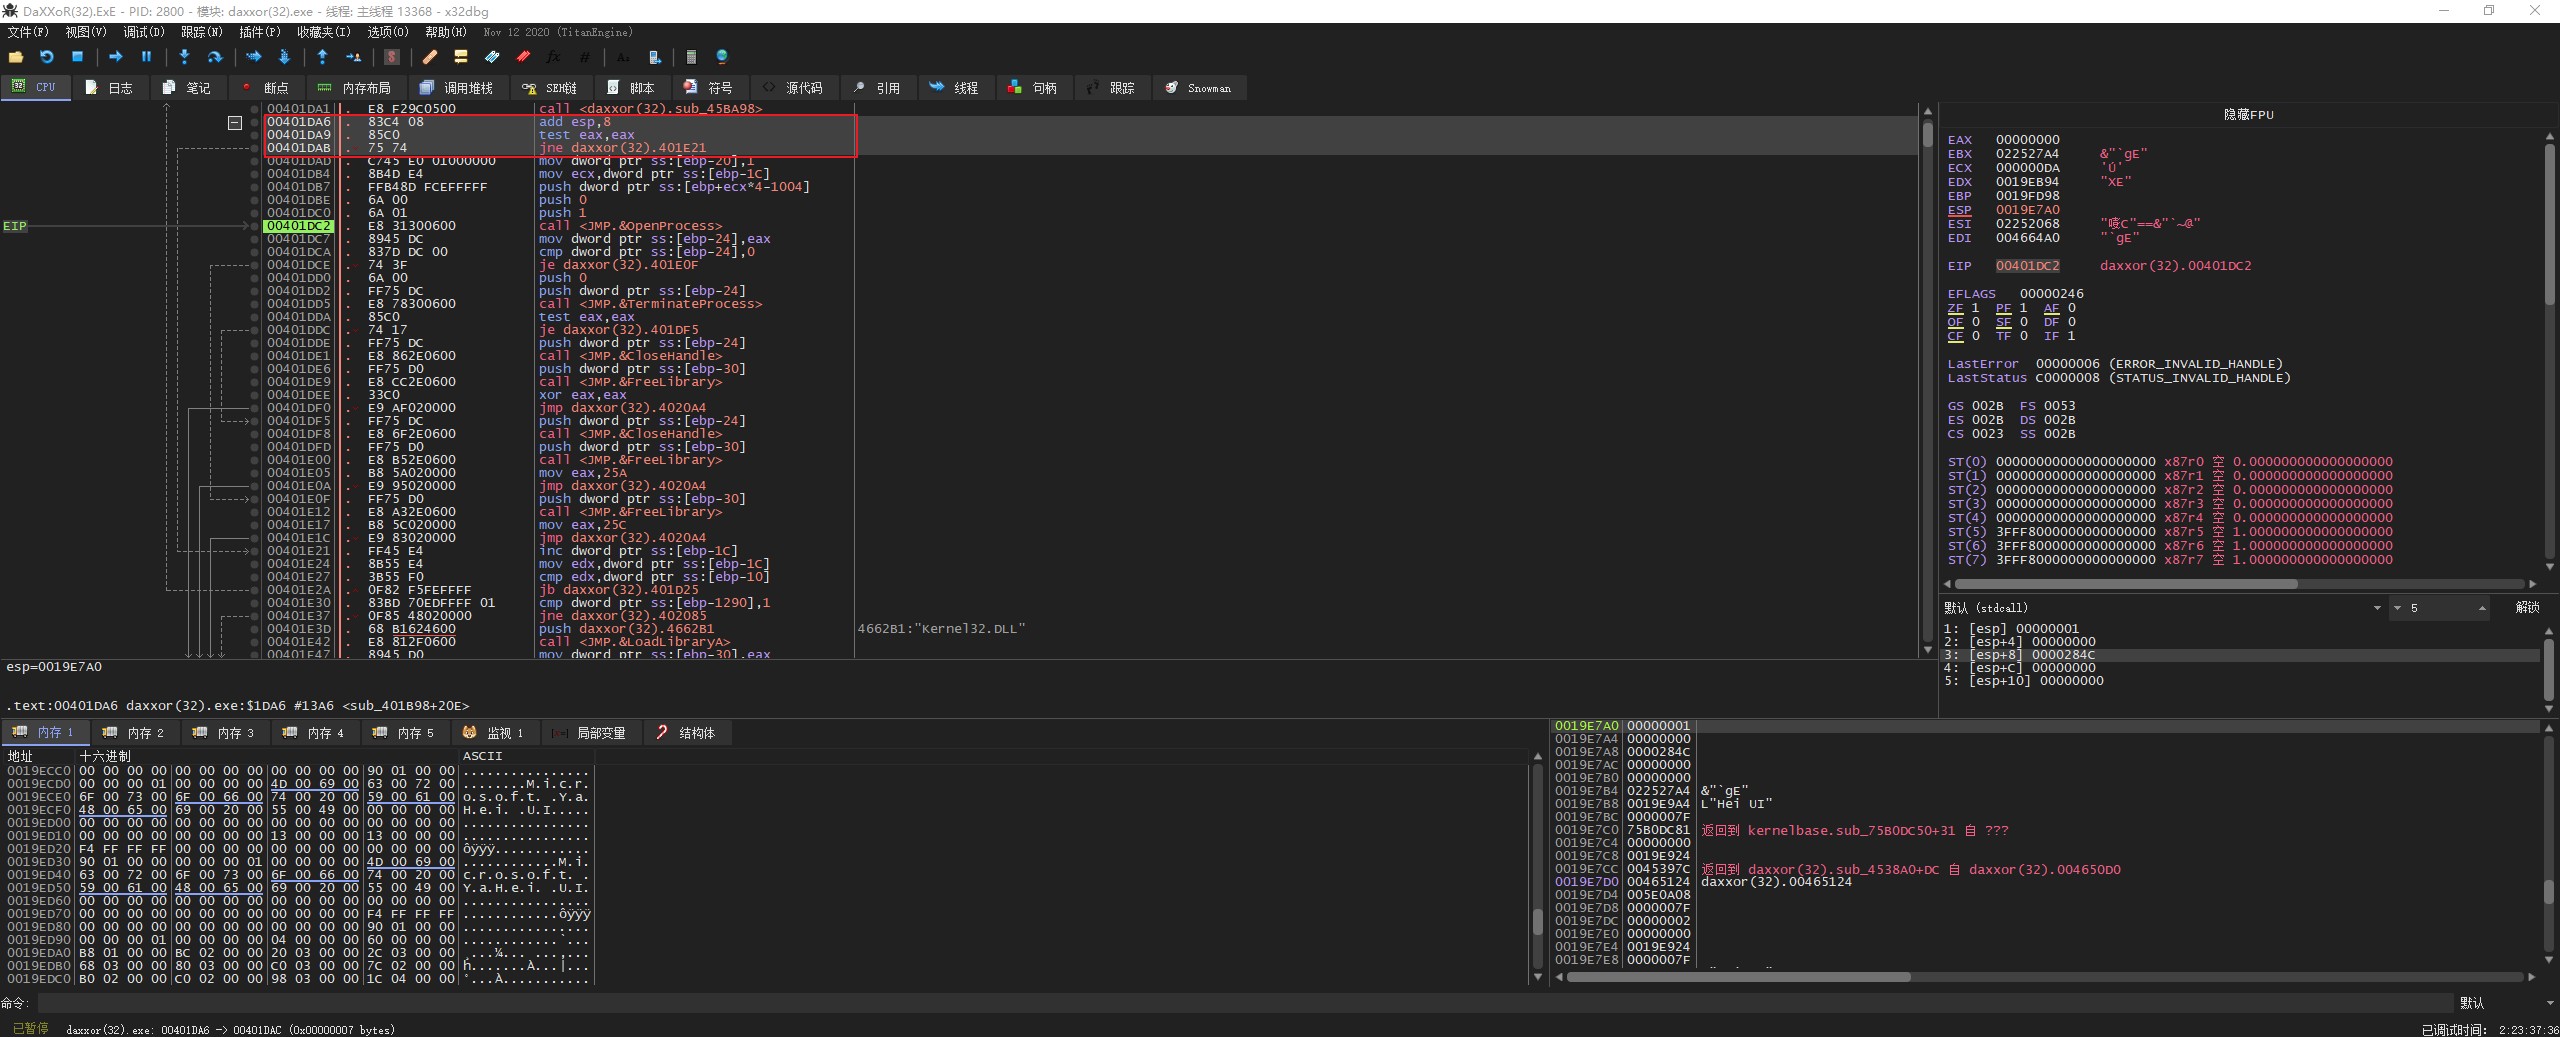This screenshot has height=1037, width=2560.
Task: Click the registers panel horizontal scrollbar
Action: tap(2125, 584)
